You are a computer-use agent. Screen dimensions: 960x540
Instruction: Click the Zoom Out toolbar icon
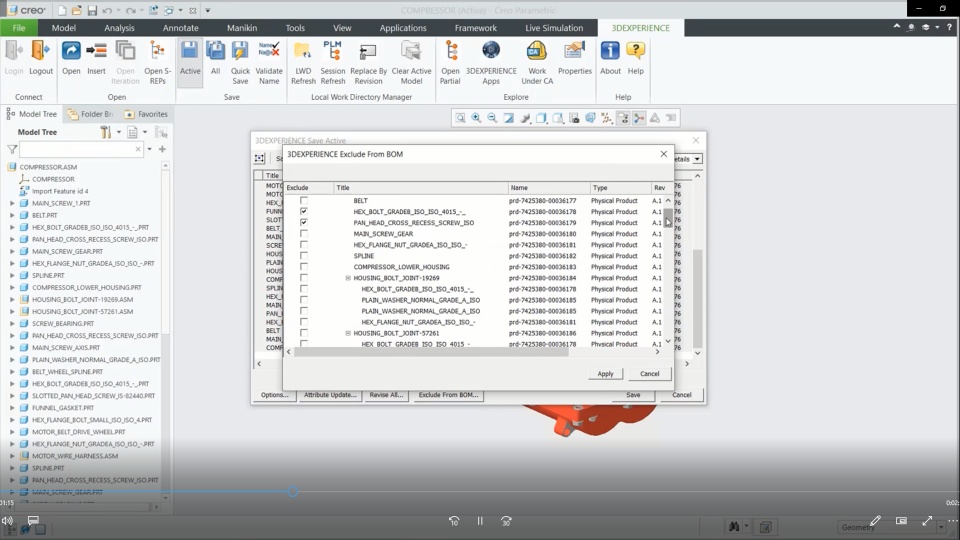click(492, 118)
